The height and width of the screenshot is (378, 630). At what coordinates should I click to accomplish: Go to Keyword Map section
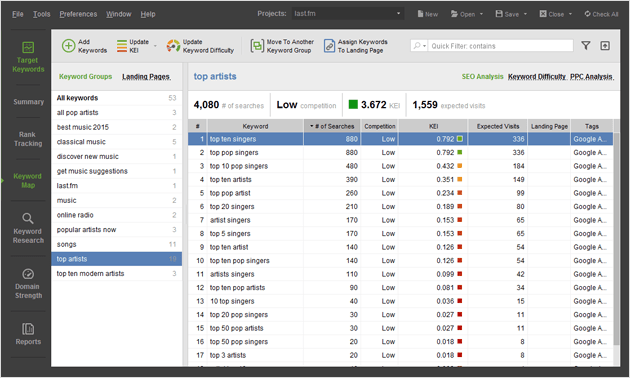click(28, 181)
